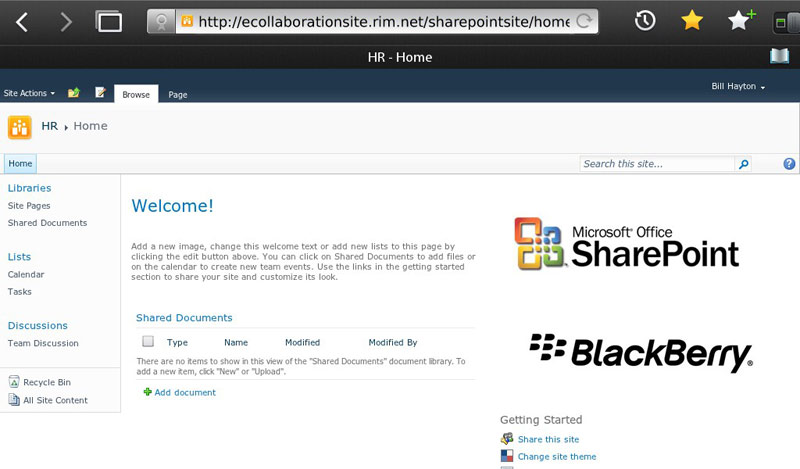
Task: Open the All Site Content link
Action: (56, 400)
